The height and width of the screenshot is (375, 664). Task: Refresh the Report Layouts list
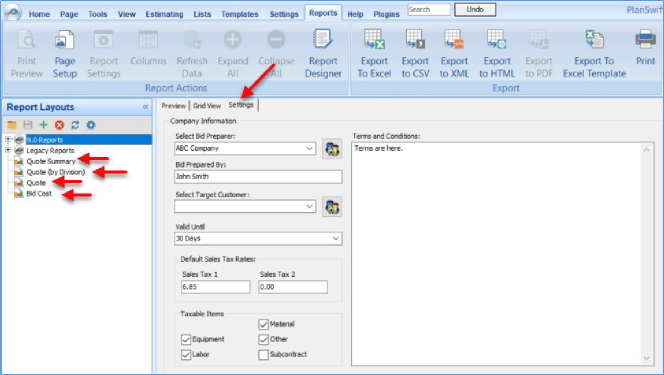click(75, 125)
